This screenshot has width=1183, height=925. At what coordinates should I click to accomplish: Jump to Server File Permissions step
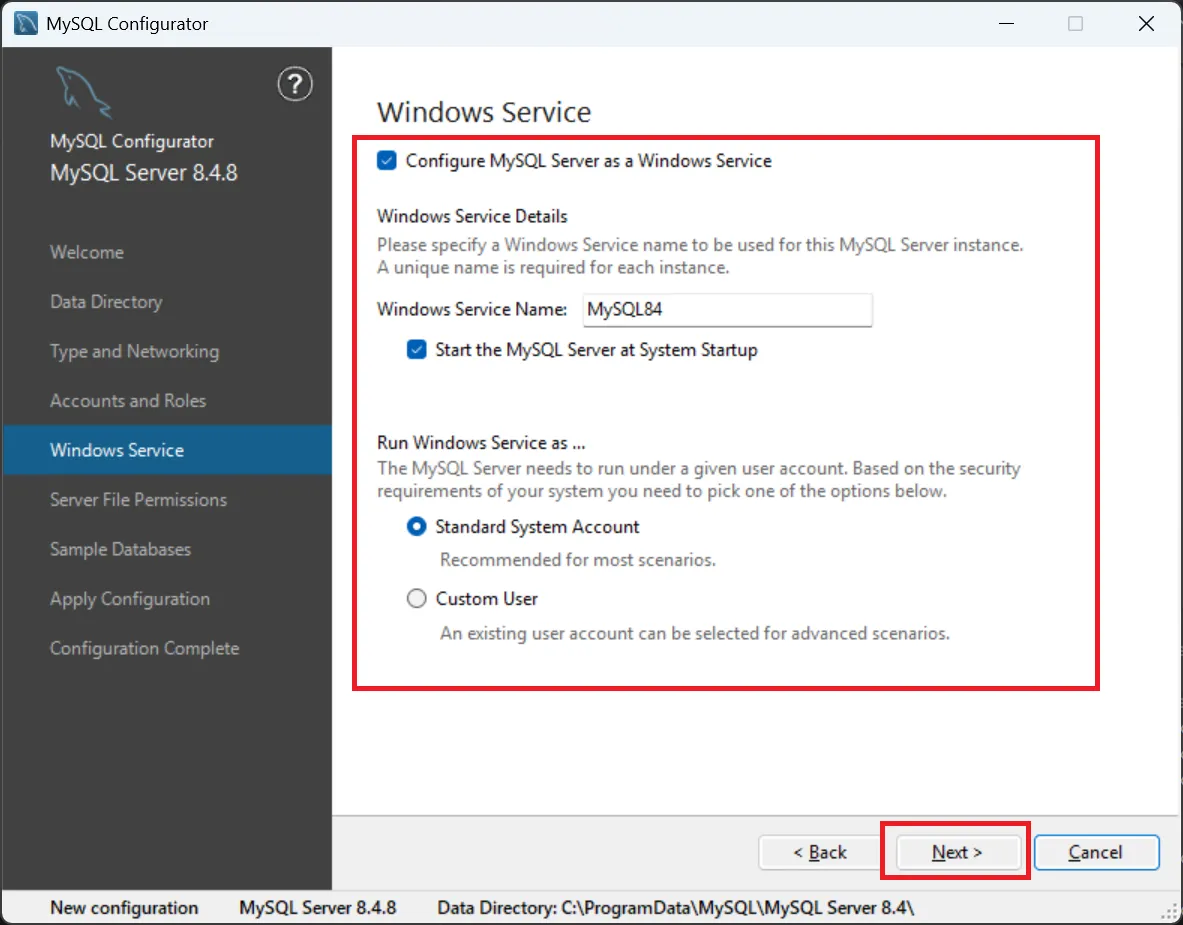(138, 500)
